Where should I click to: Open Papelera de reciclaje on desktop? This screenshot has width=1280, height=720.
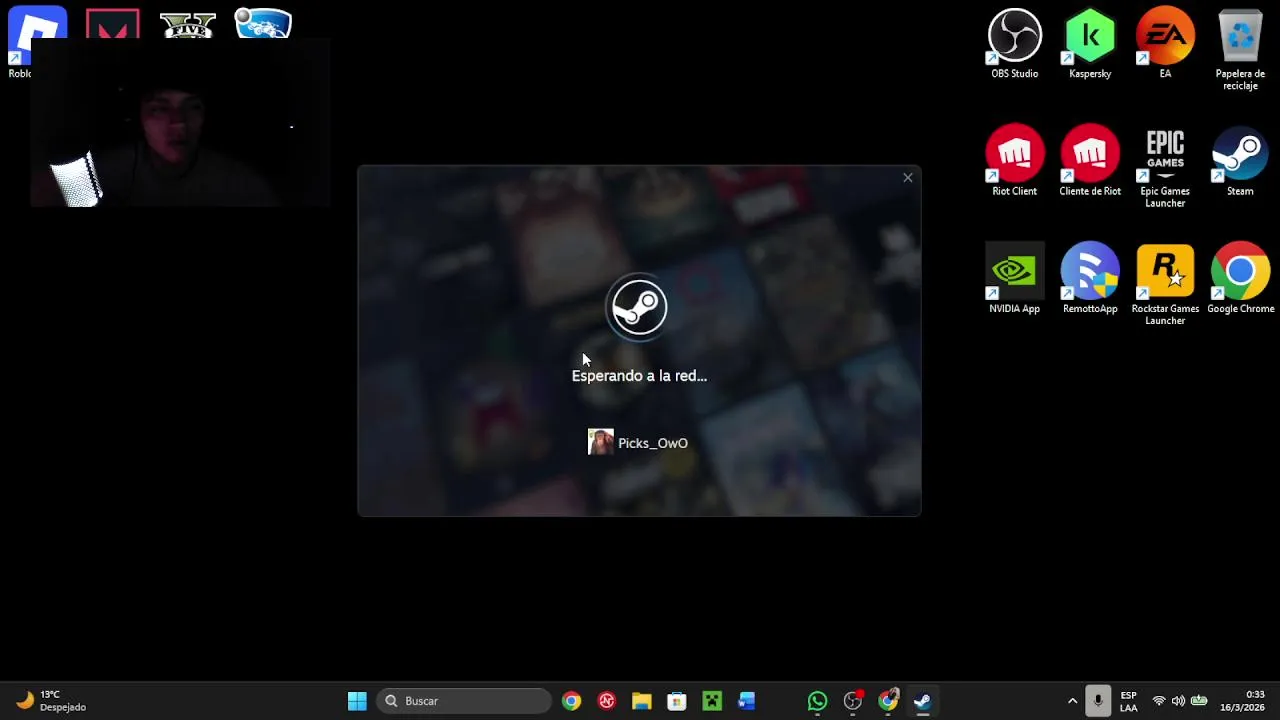1240,49
